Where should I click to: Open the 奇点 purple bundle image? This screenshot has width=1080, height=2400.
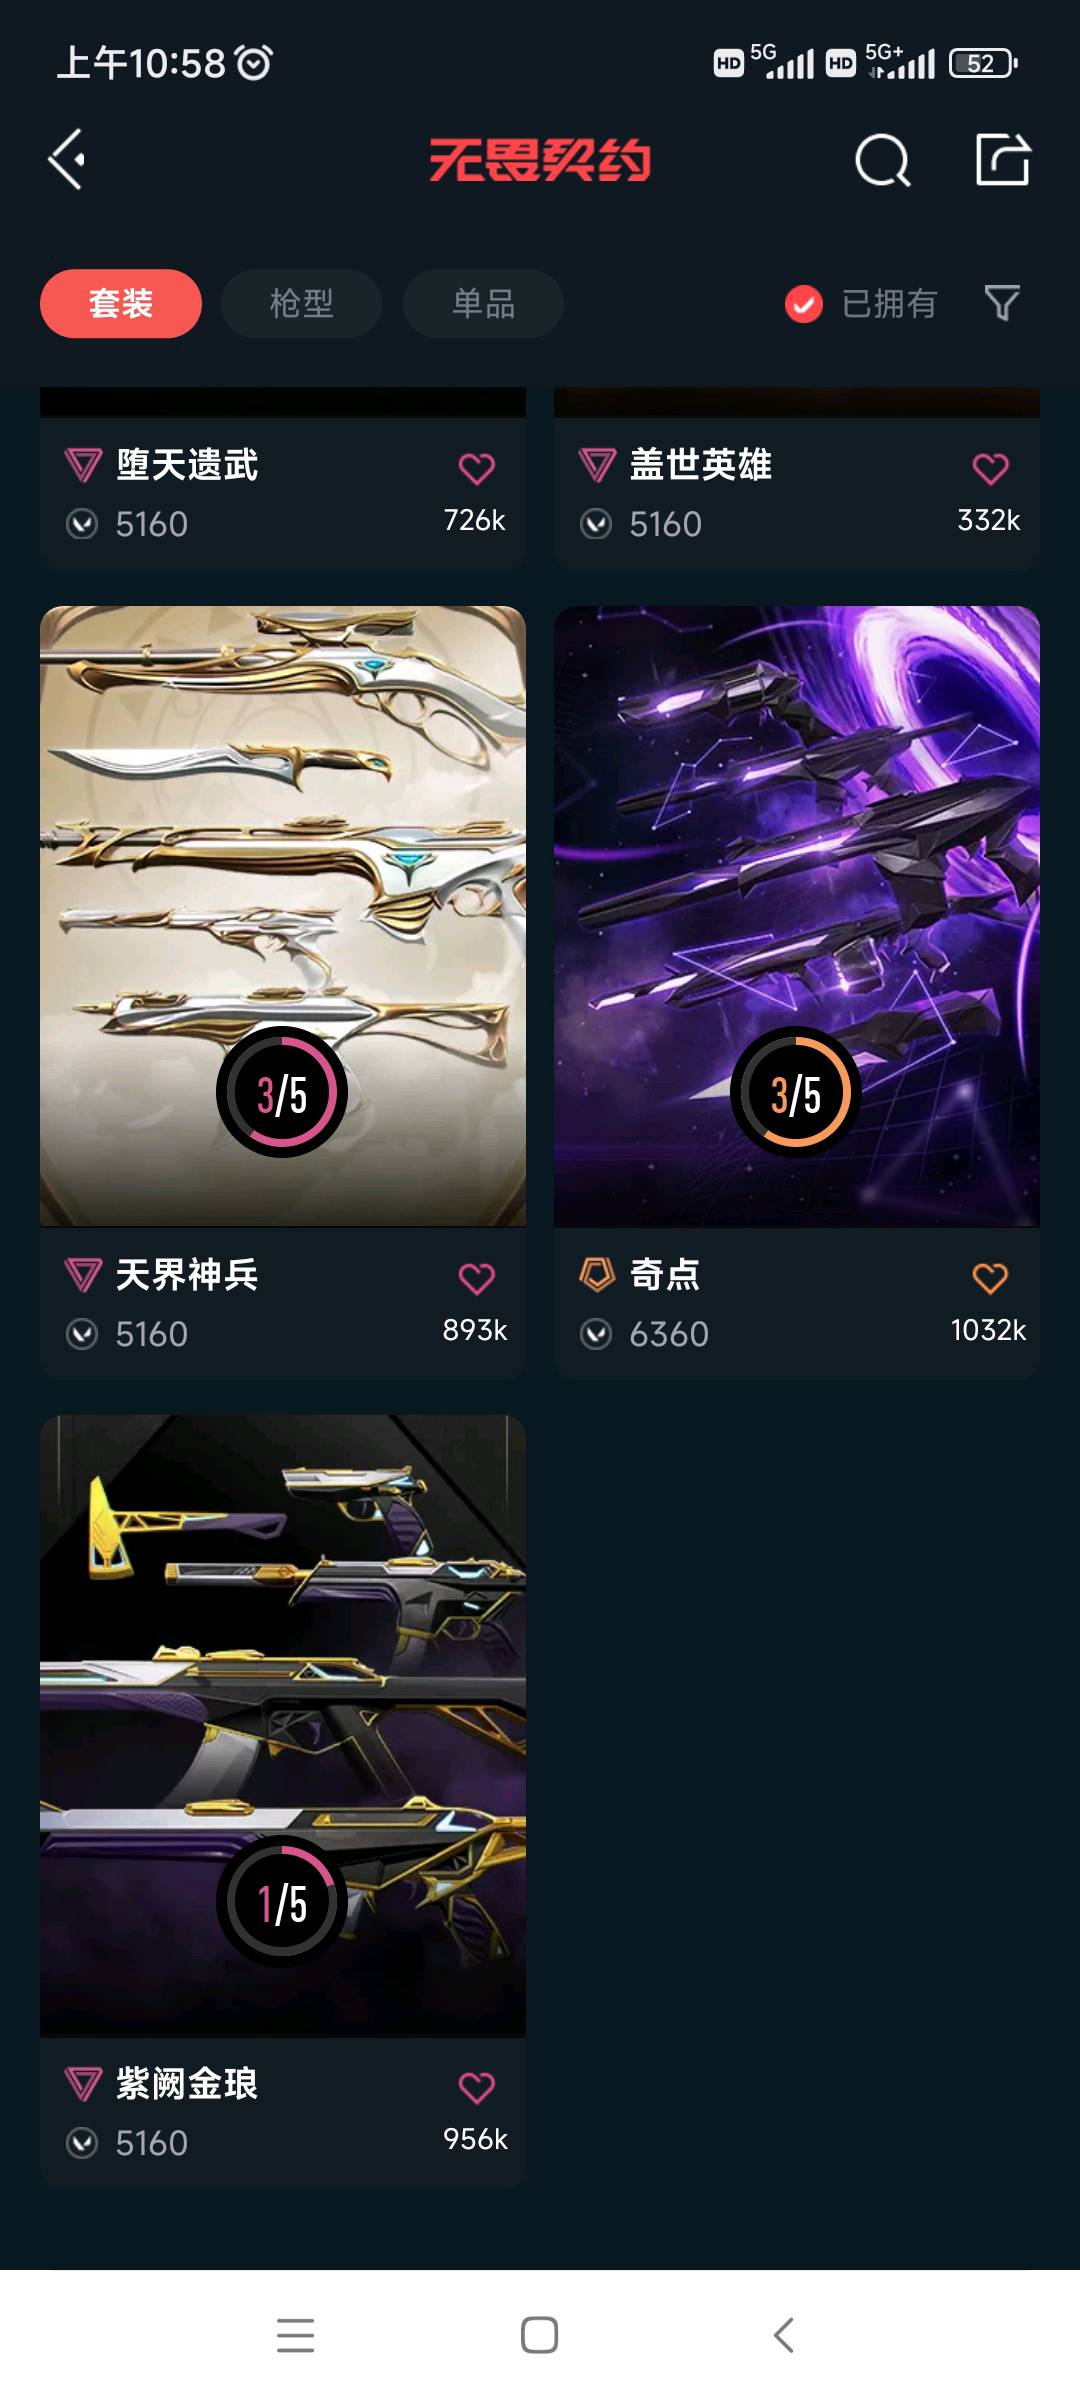coord(797,916)
